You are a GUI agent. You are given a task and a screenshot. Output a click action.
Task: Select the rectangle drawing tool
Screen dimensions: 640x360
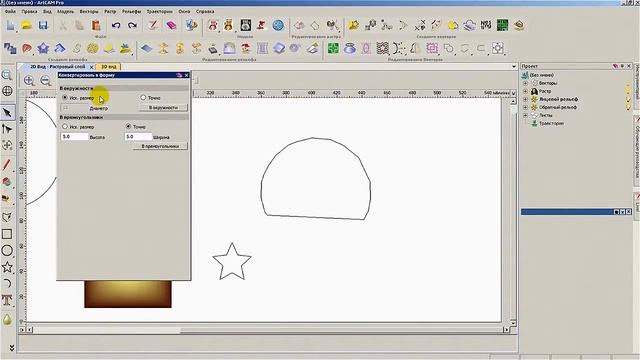pos(7,234)
